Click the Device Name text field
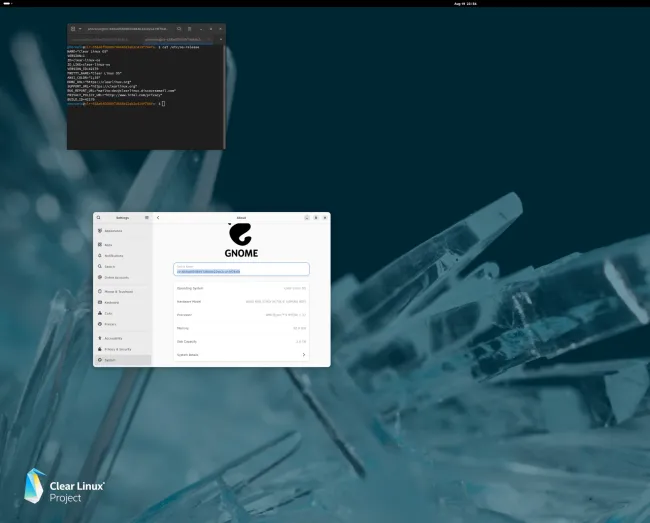The height and width of the screenshot is (523, 650). click(241, 269)
